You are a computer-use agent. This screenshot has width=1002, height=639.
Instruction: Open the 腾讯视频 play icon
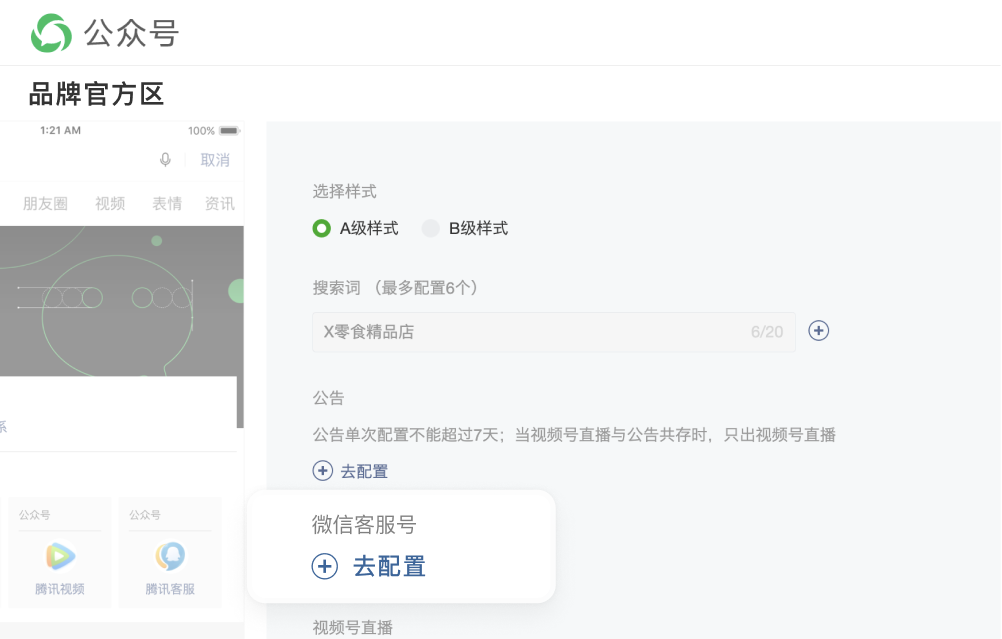59,553
